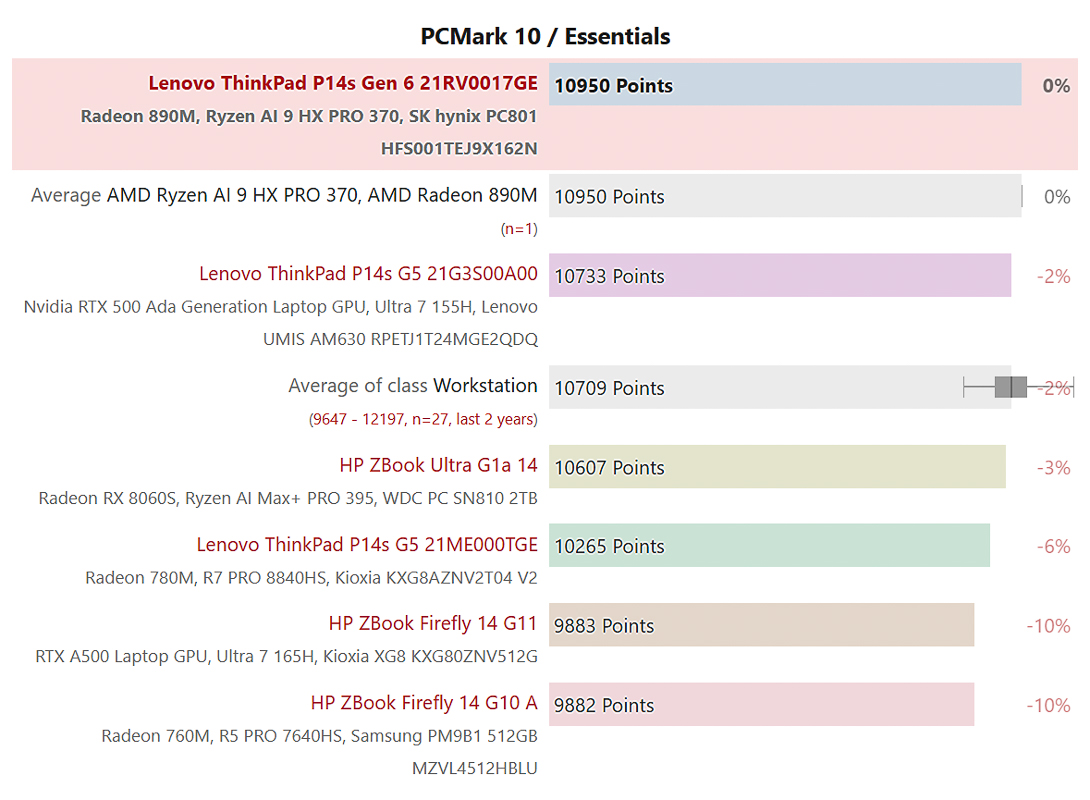Click the Radeon RX 8060S, Ryzen AI Max+ specs line

[x=288, y=498]
